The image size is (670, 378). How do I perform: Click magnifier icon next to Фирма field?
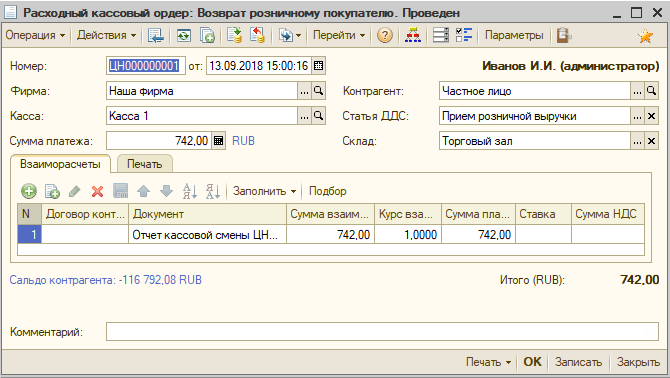pyautogui.click(x=318, y=91)
